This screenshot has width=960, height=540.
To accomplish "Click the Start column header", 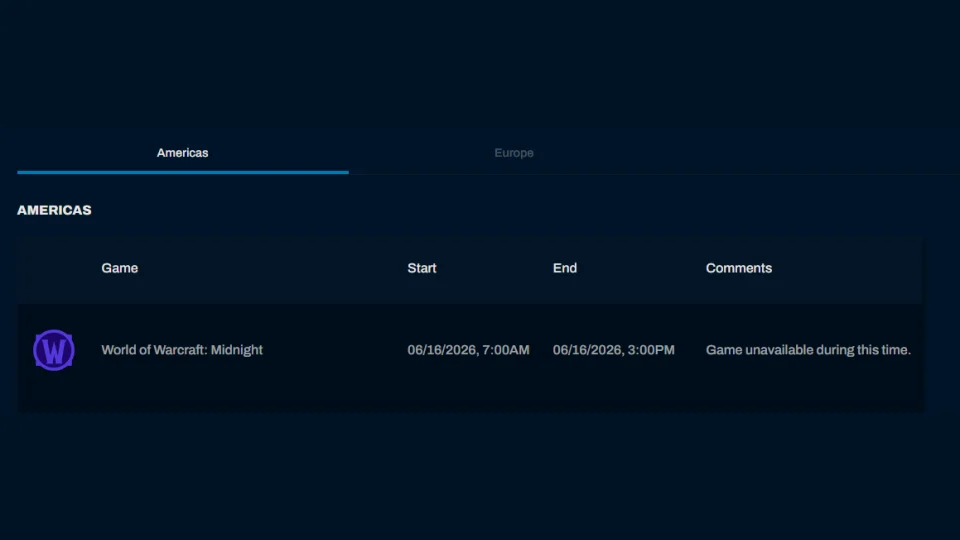I will (422, 268).
